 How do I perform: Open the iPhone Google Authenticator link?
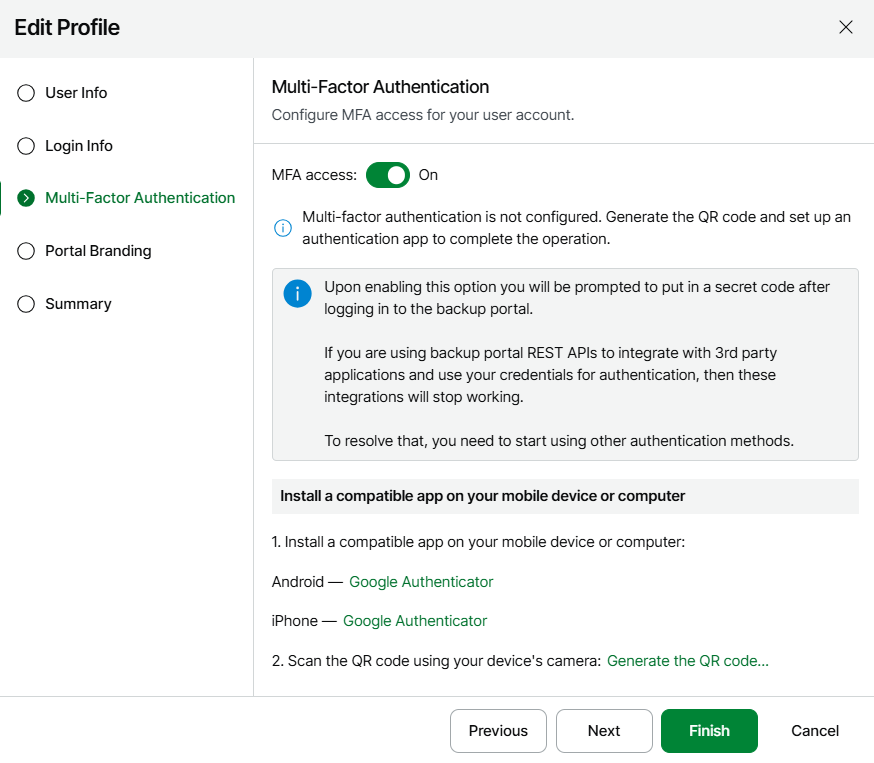point(415,621)
